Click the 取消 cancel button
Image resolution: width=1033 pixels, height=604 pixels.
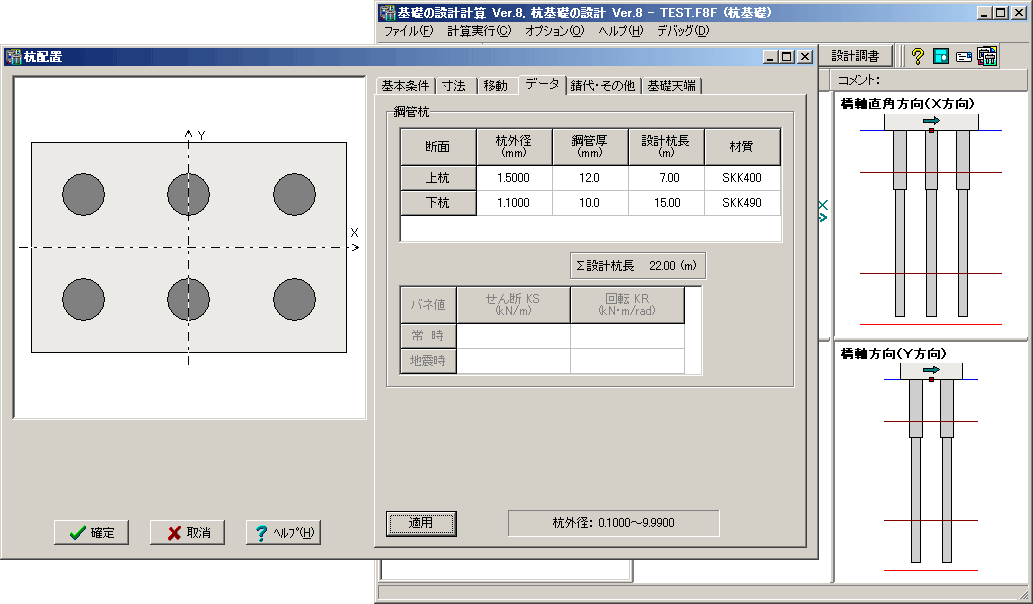coord(187,532)
